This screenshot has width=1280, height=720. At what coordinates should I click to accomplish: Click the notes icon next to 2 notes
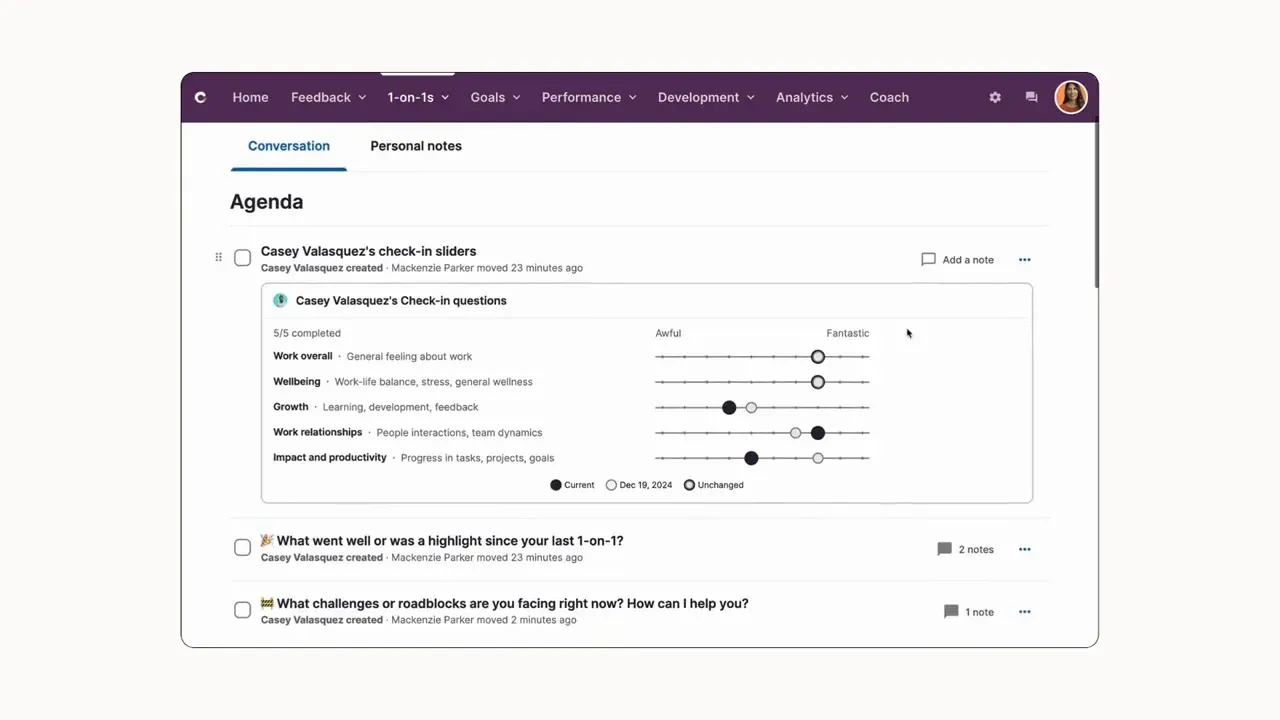click(x=944, y=548)
